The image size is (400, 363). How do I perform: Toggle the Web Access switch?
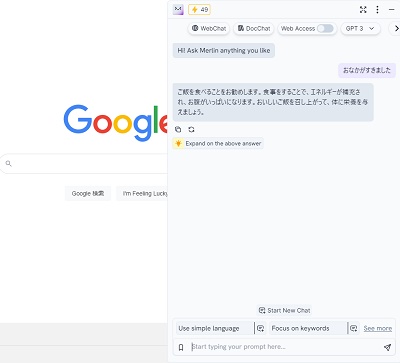click(325, 29)
